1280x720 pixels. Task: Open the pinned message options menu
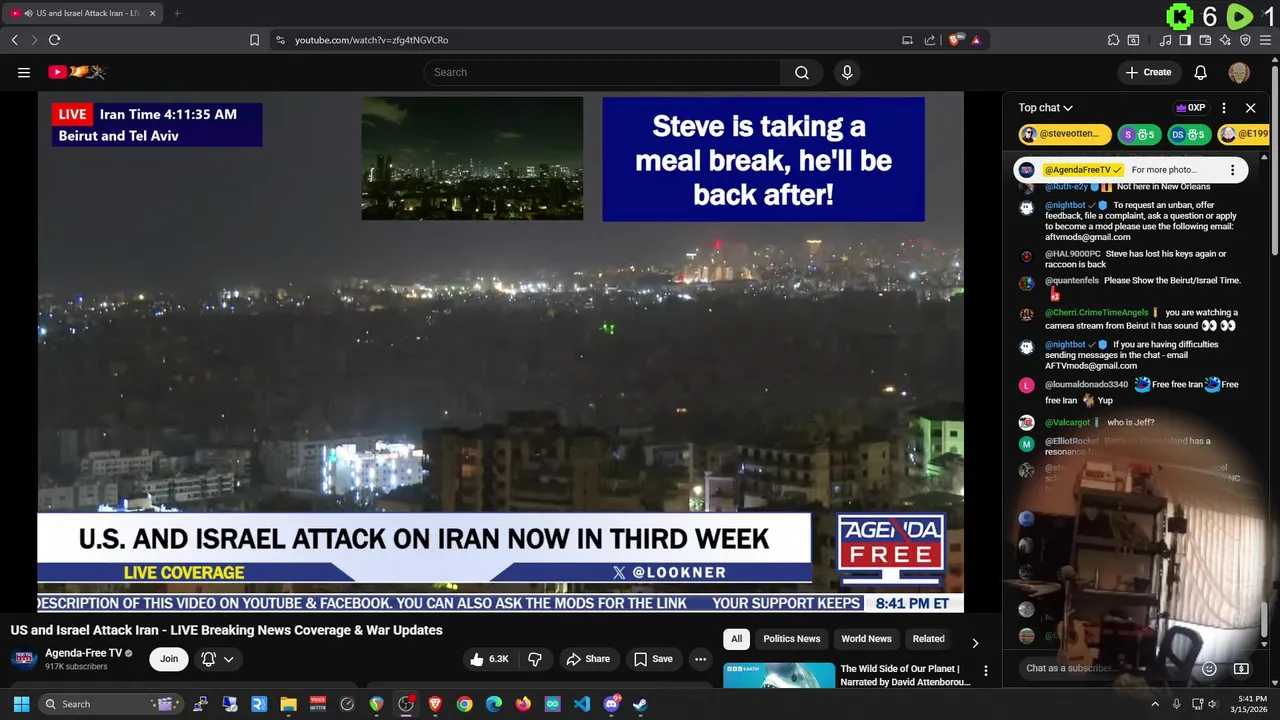(x=1232, y=170)
